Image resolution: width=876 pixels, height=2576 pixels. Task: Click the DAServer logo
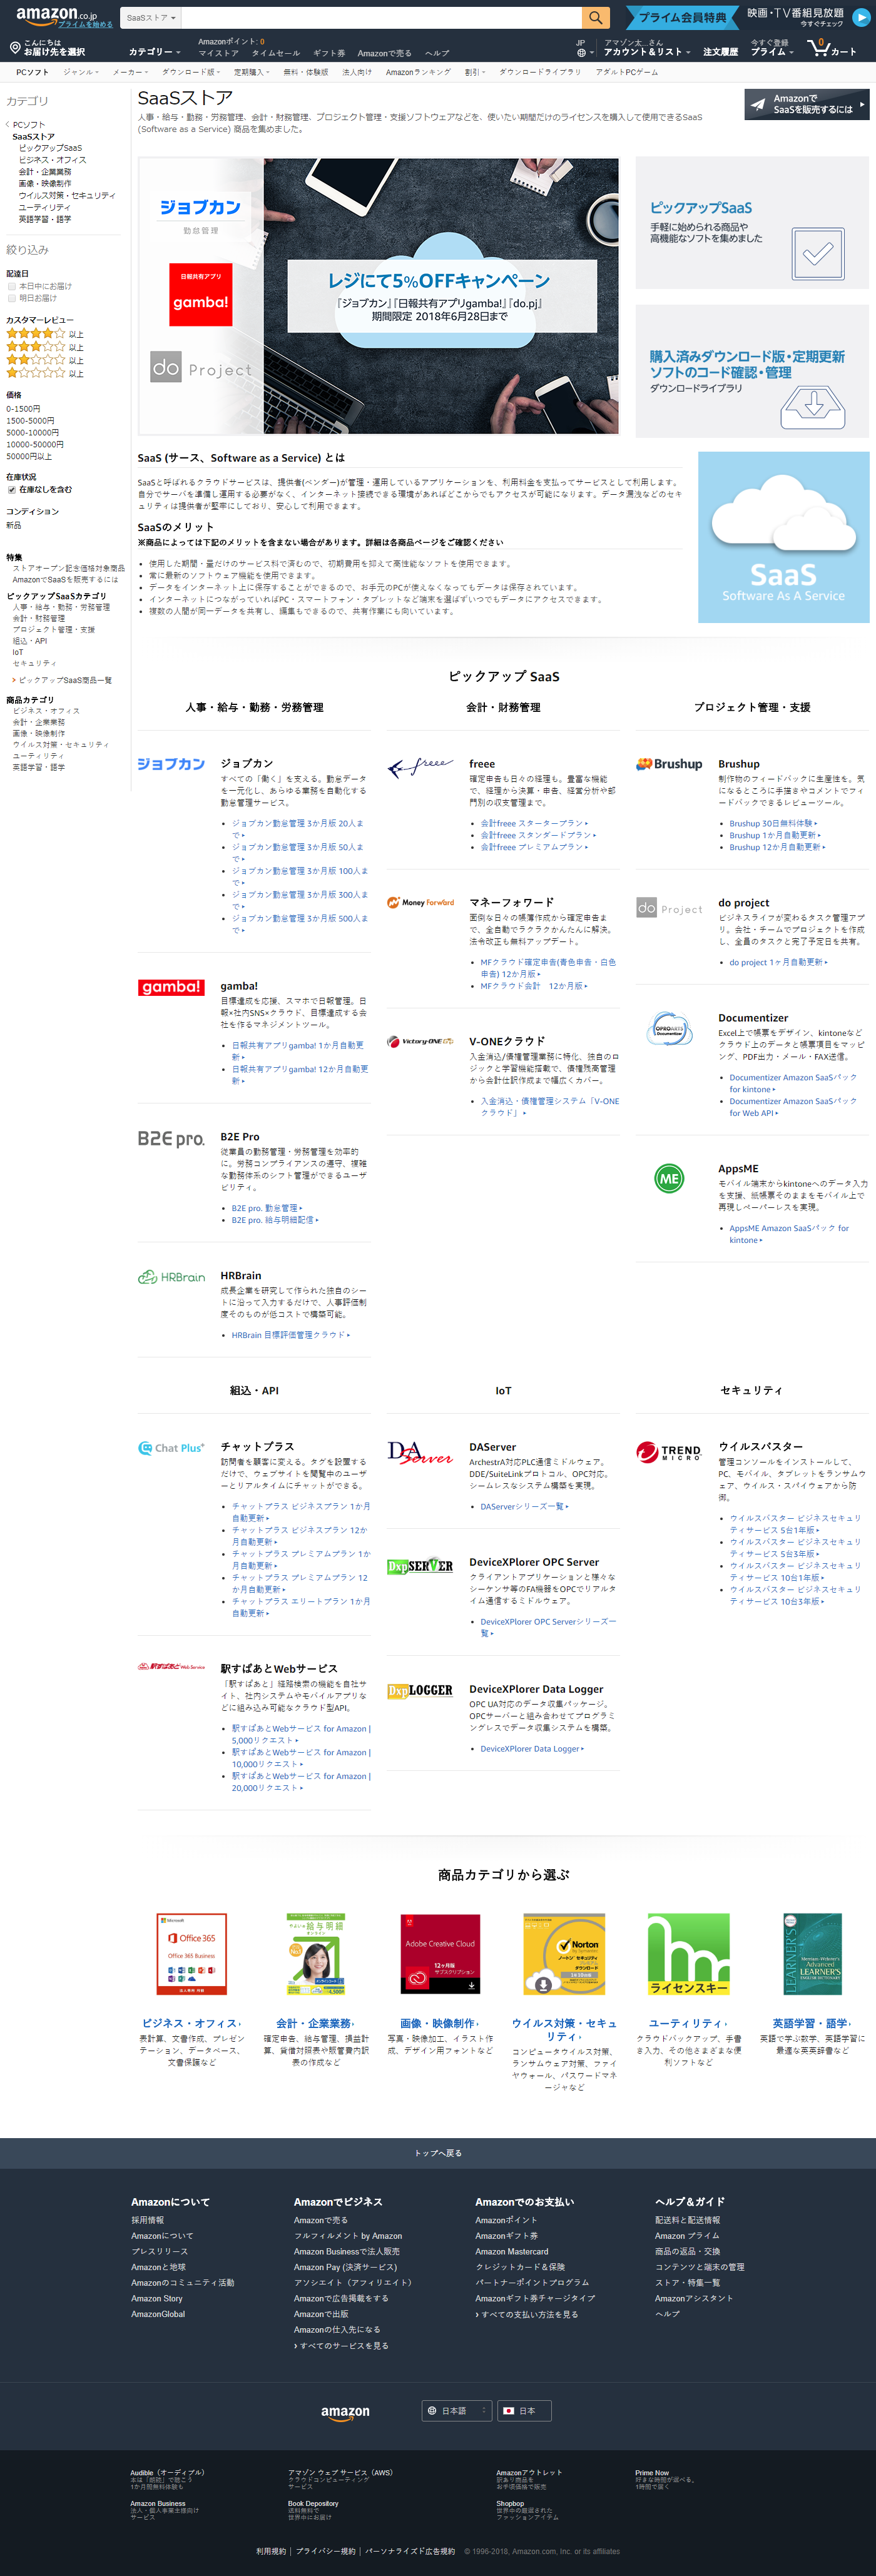pos(420,1452)
